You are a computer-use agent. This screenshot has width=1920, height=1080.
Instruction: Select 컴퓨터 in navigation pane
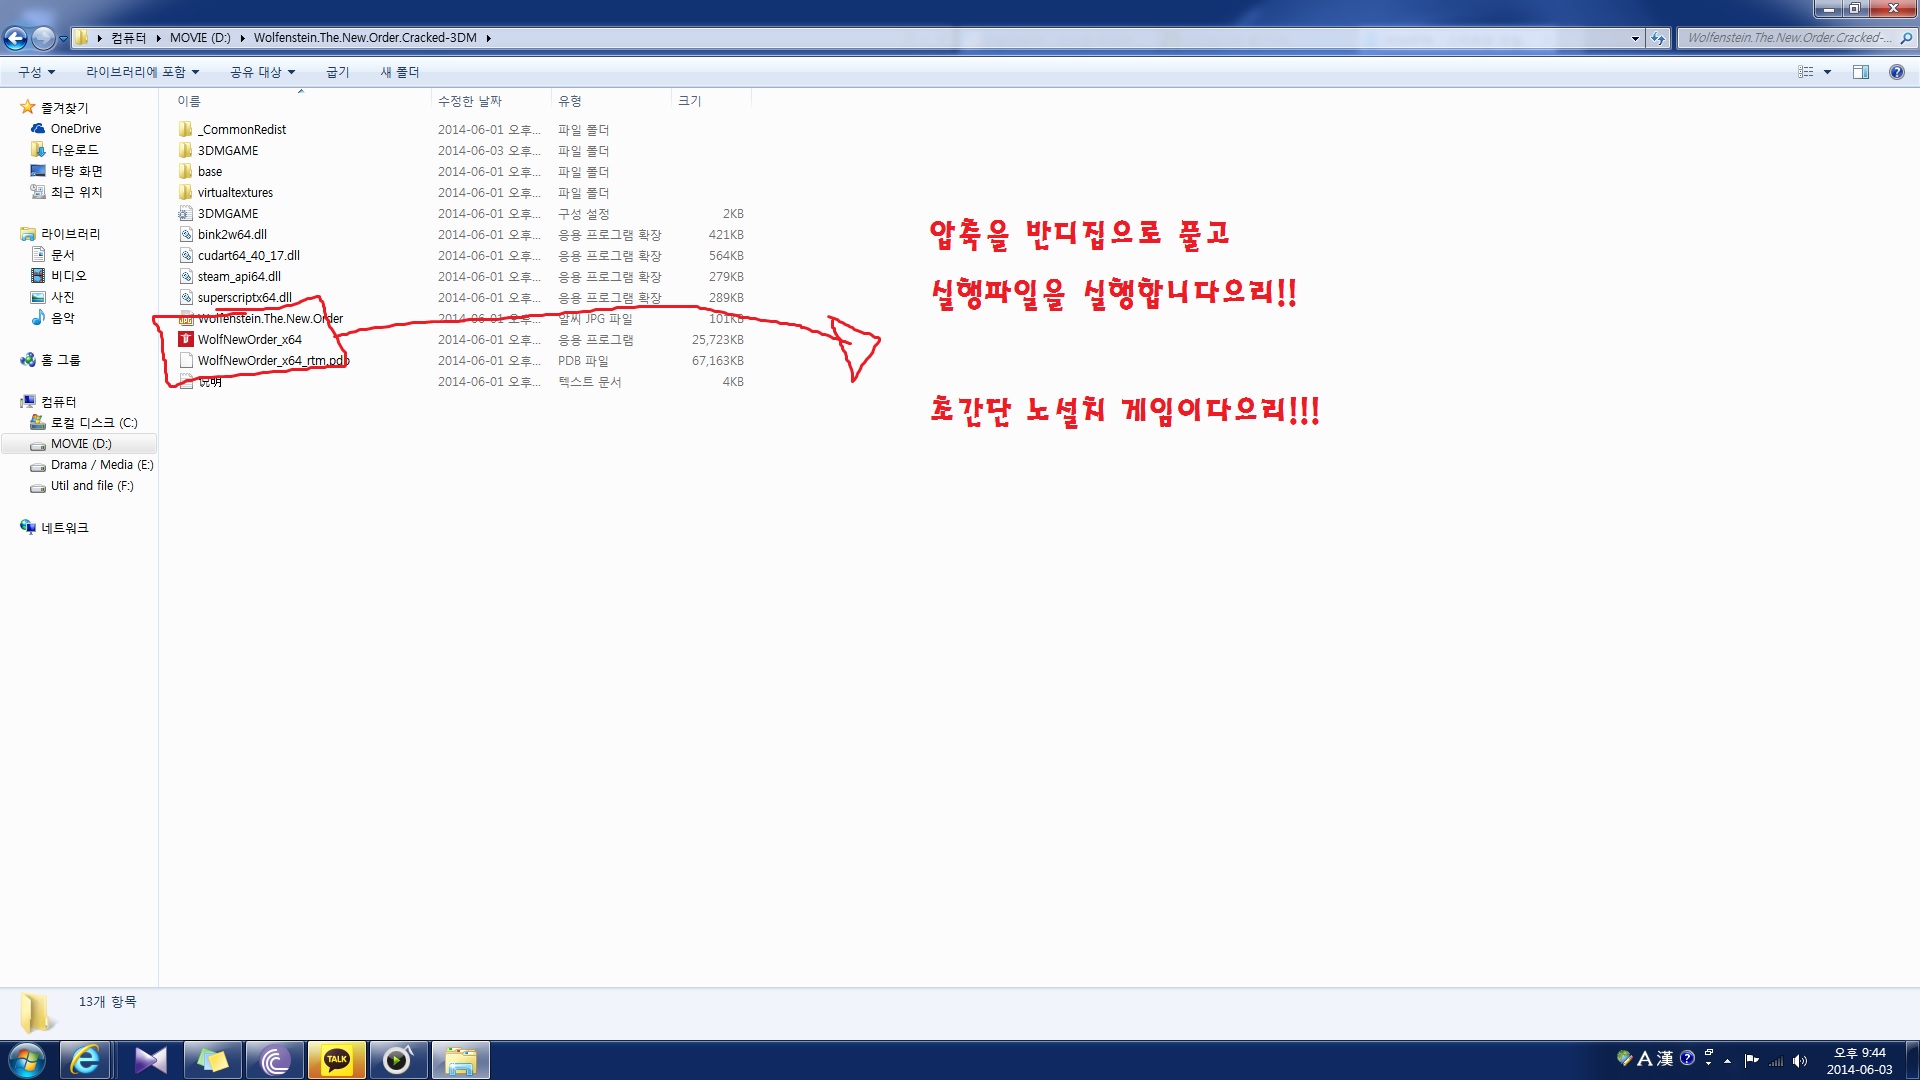(x=58, y=402)
